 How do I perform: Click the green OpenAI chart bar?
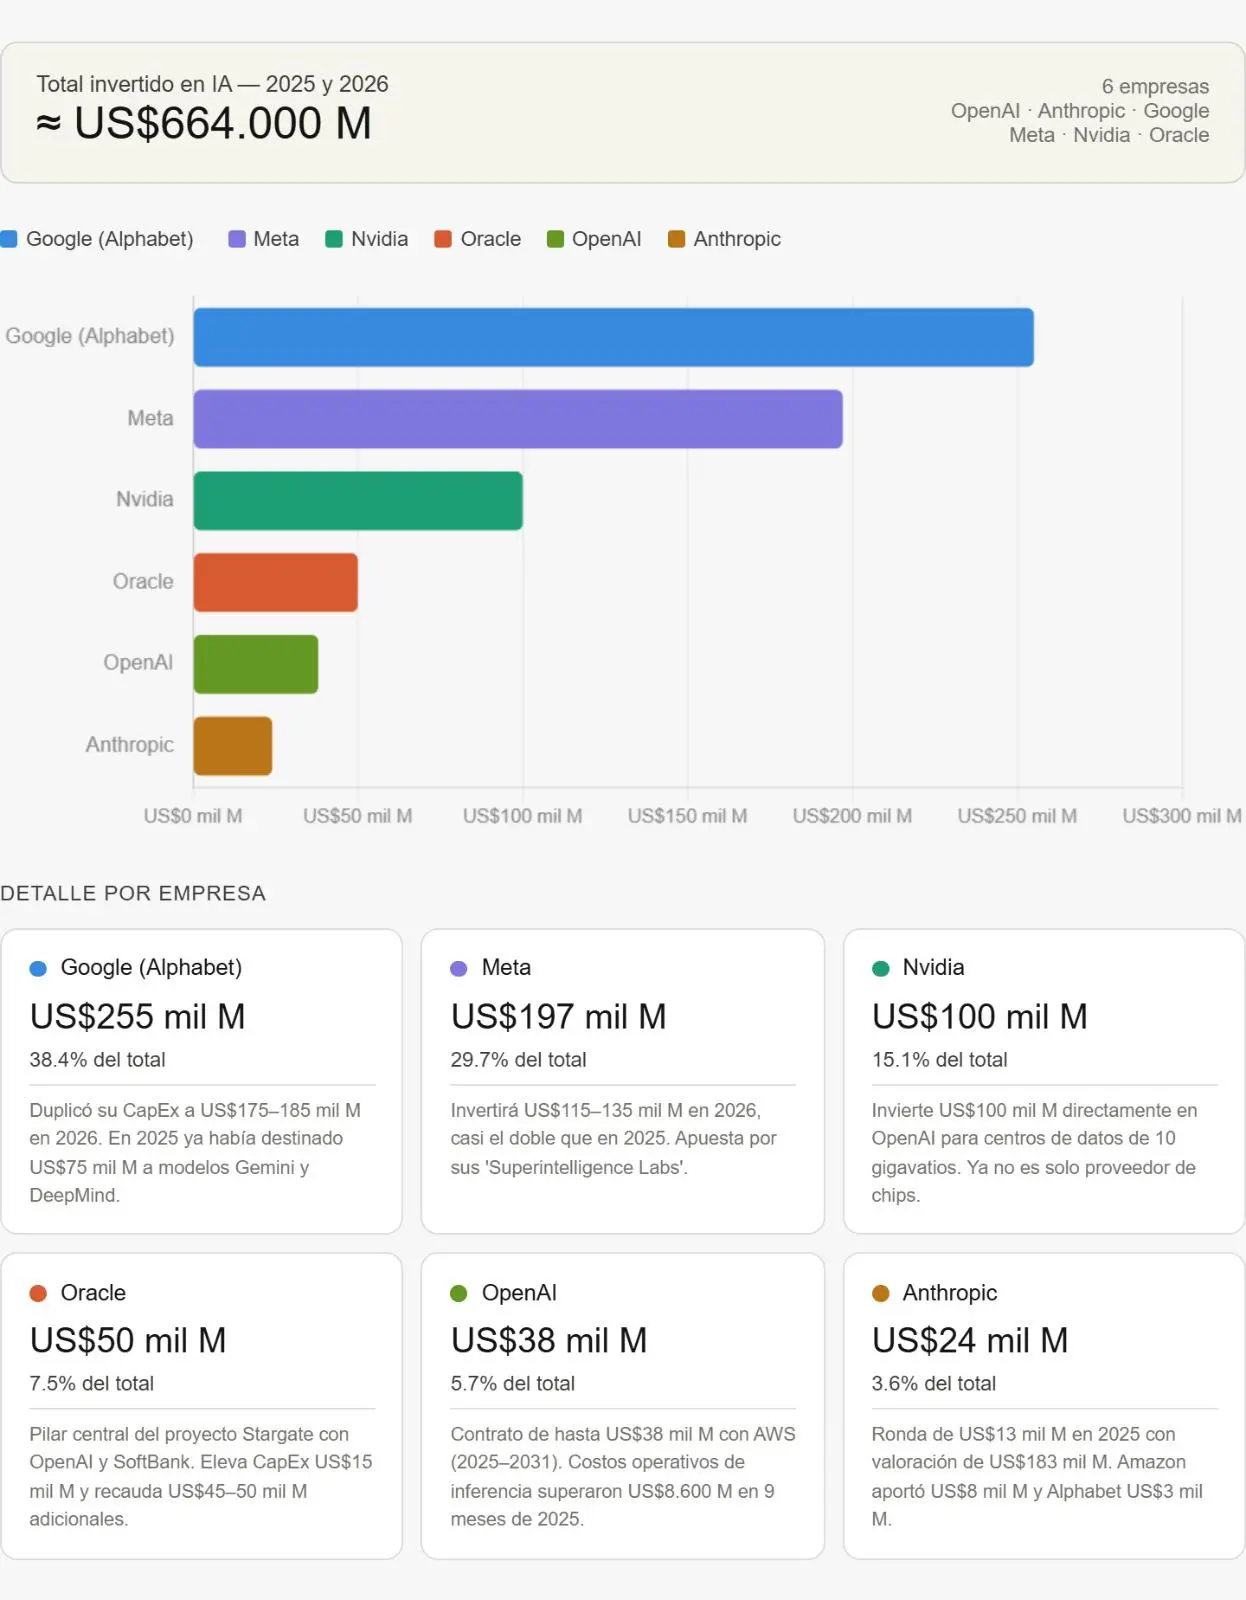[x=256, y=664]
